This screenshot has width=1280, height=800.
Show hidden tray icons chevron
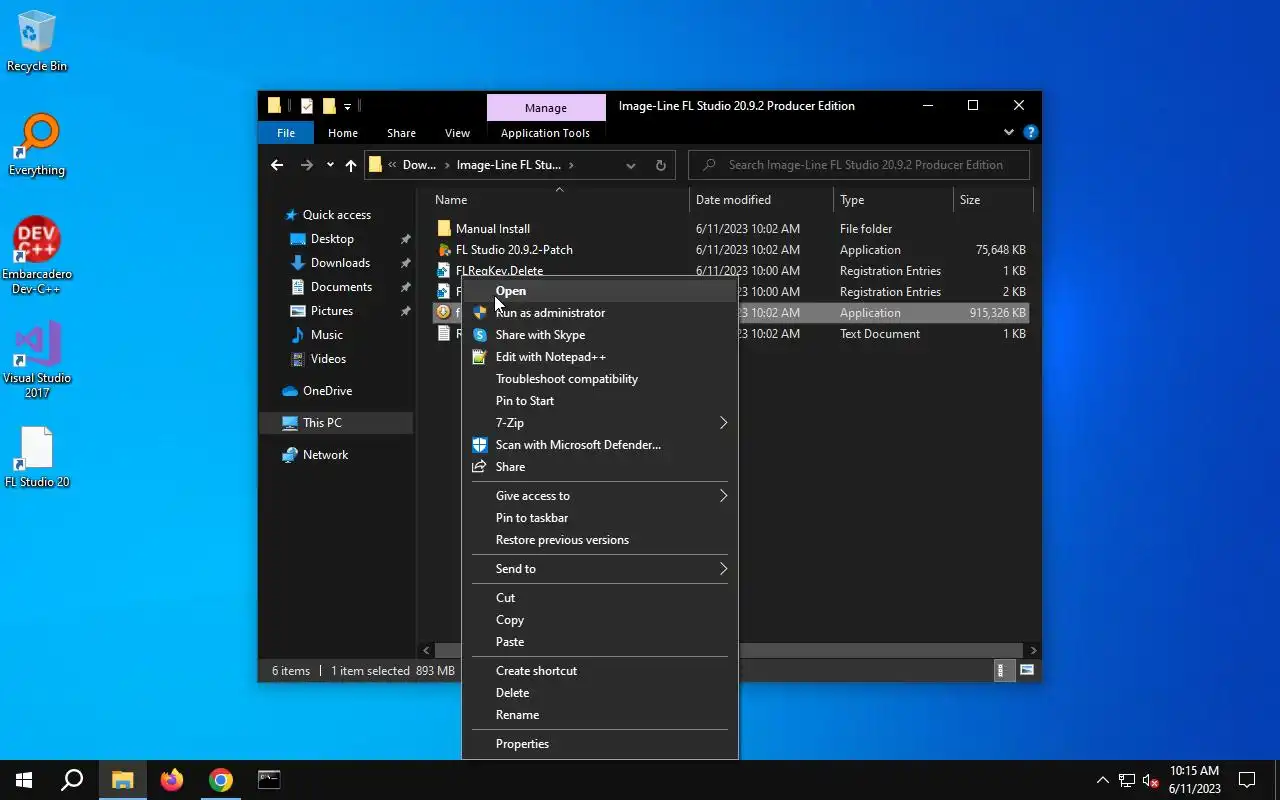[1103, 780]
